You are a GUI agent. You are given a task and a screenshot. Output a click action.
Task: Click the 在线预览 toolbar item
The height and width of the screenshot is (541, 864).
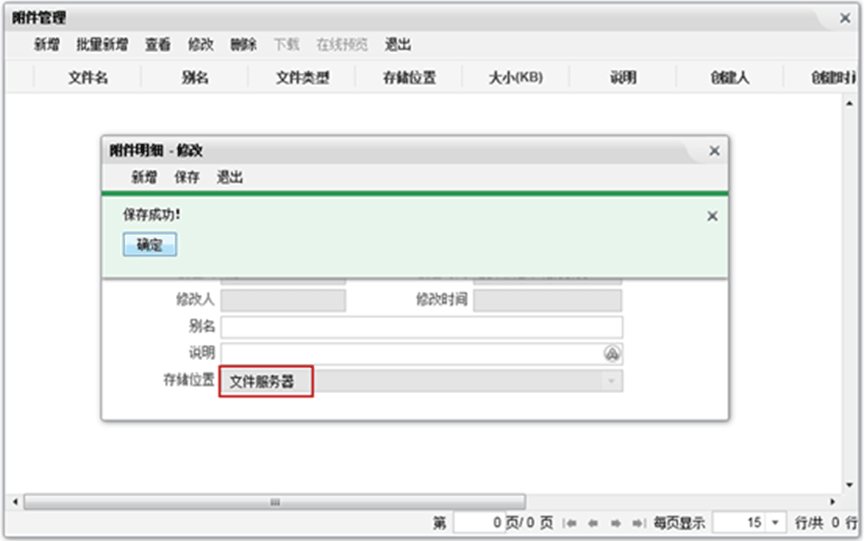click(342, 45)
